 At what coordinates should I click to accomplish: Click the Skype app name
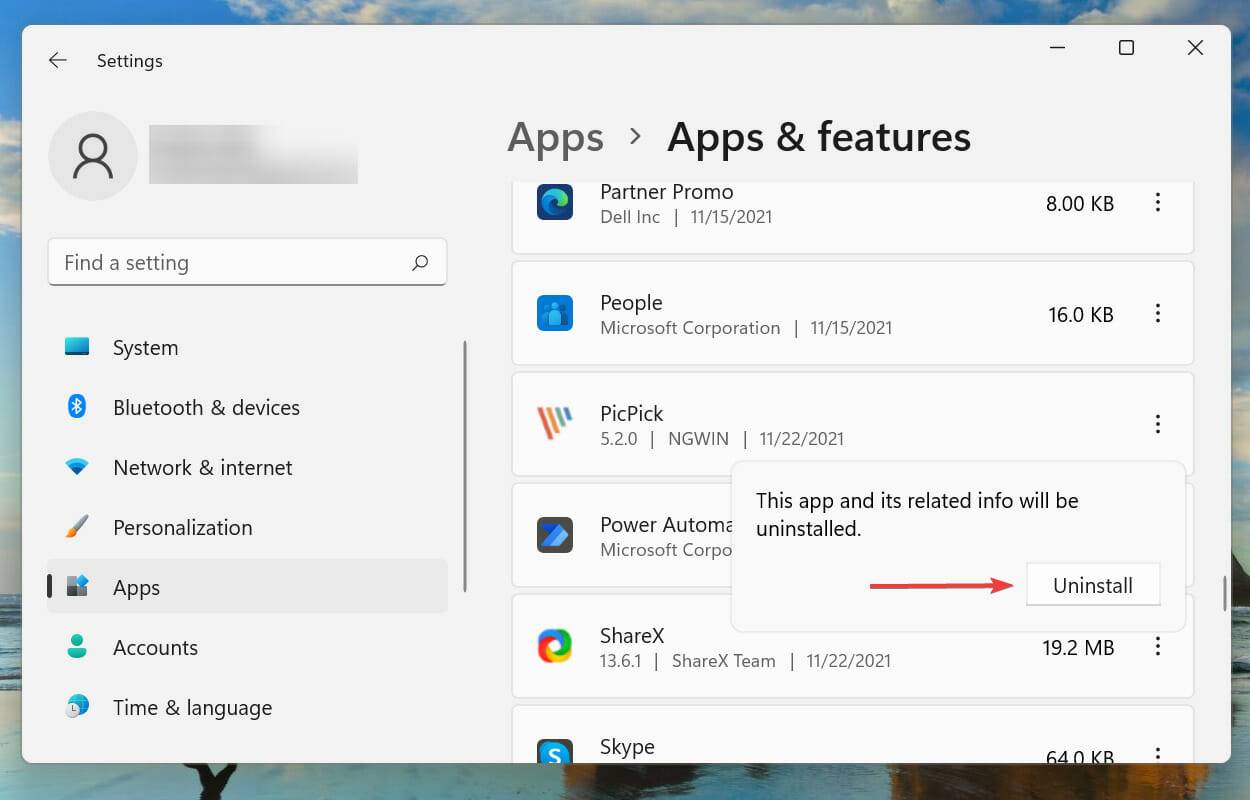627,747
